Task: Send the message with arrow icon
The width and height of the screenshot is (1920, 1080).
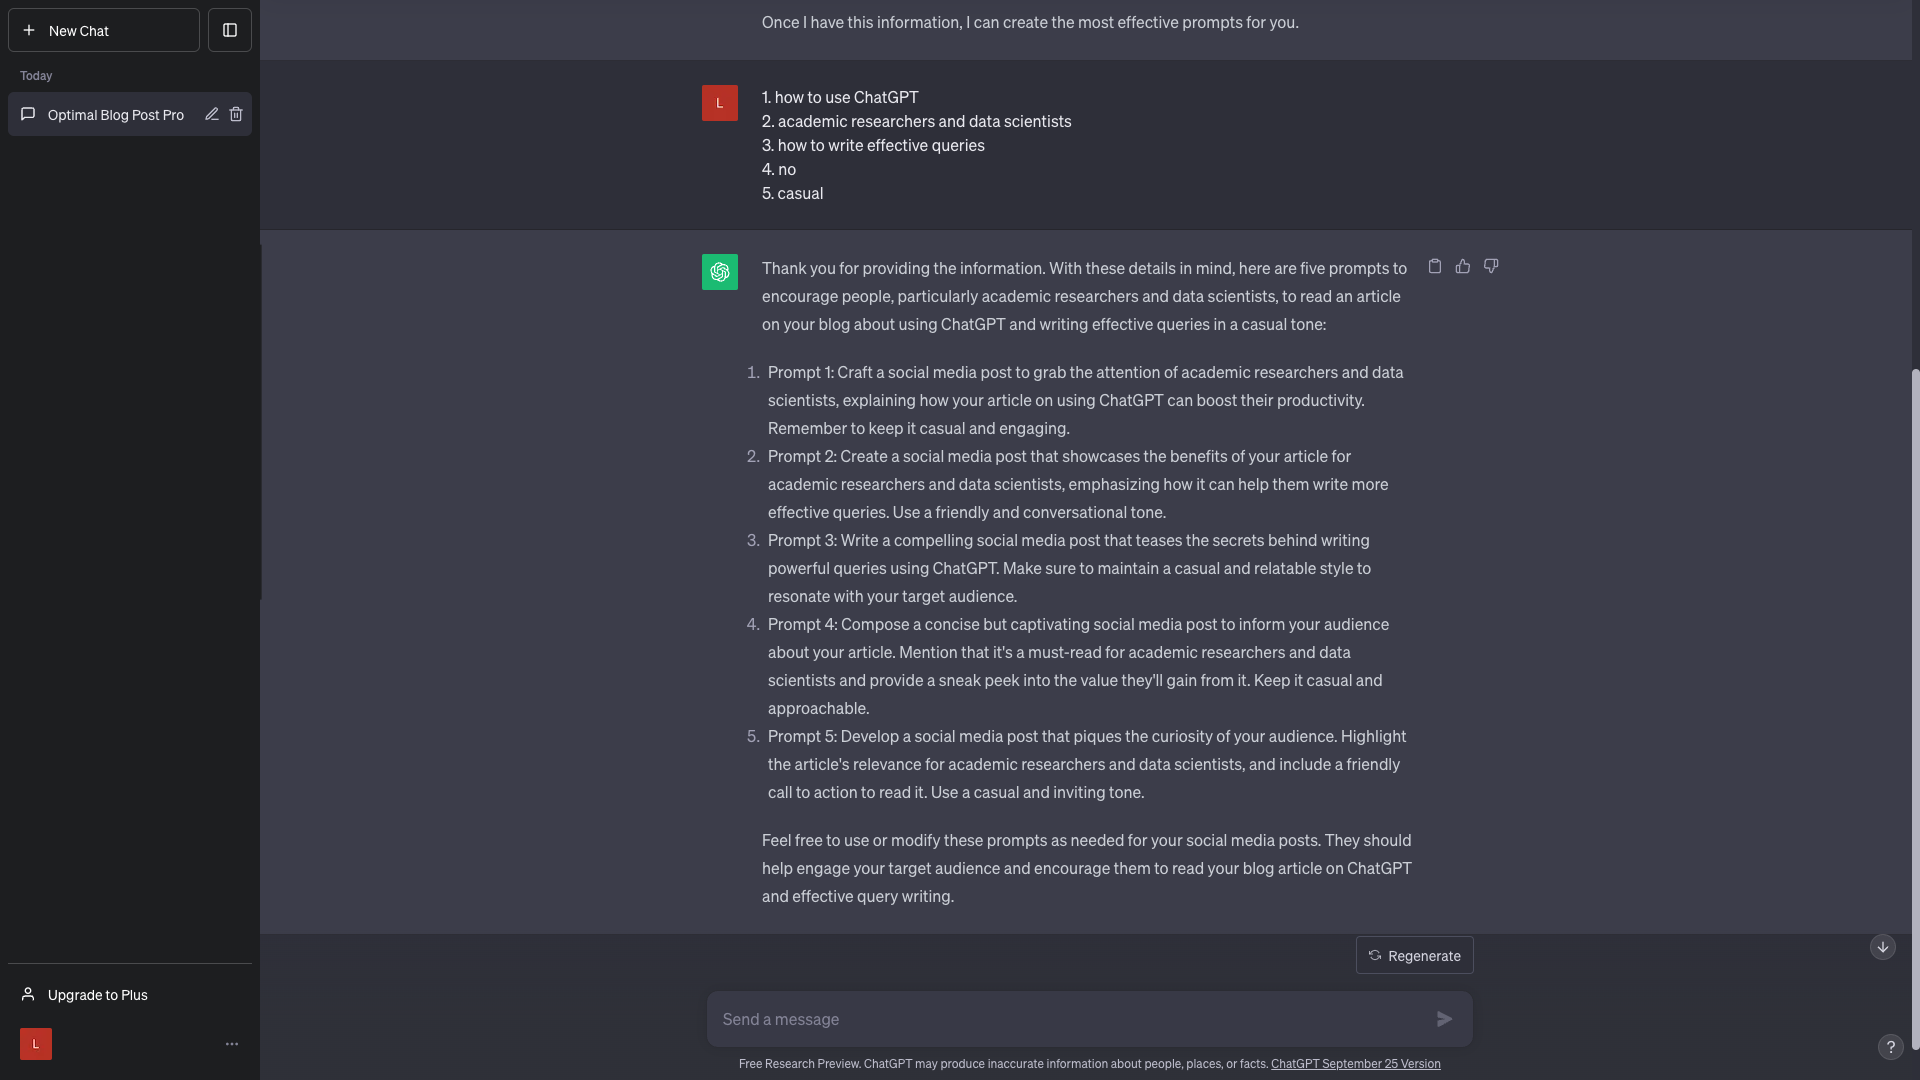Action: tap(1445, 1019)
